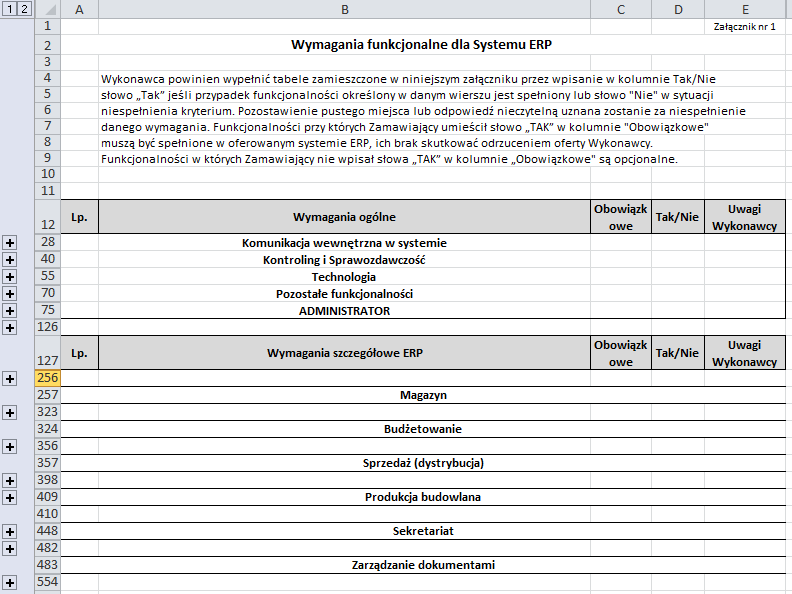
Task: Click 'Lp.' header in row 12
Action: point(79,217)
